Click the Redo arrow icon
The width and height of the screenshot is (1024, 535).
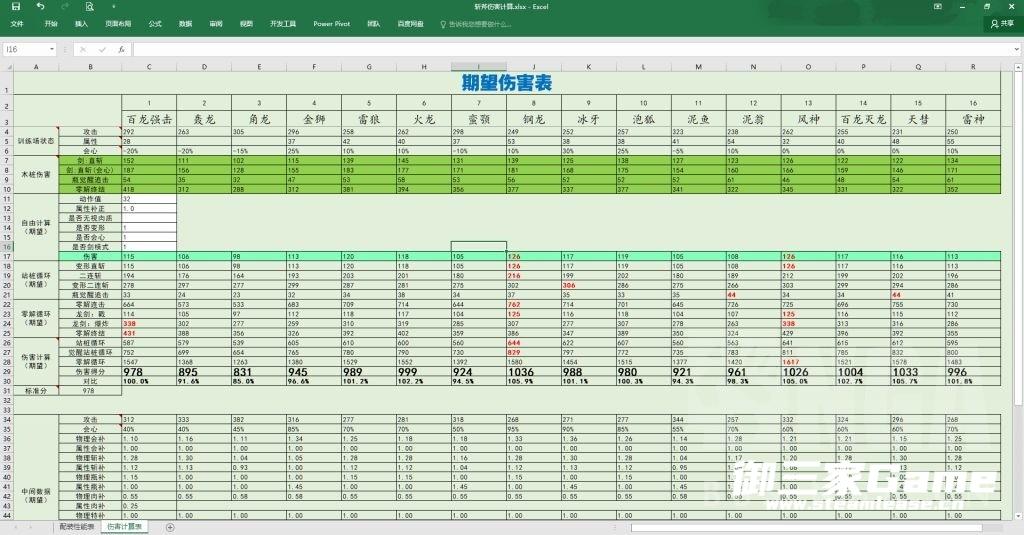65,6
